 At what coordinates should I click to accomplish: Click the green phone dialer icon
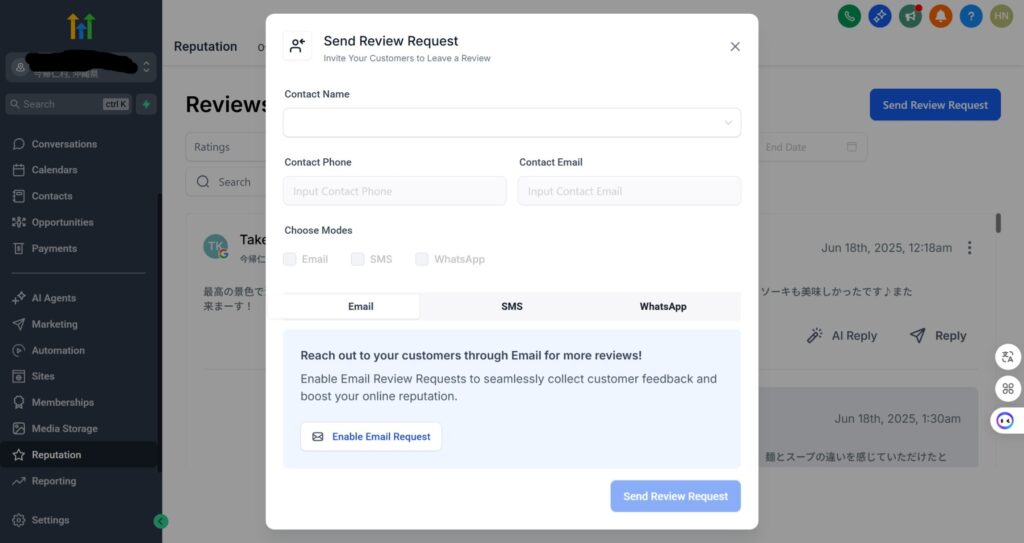(849, 16)
